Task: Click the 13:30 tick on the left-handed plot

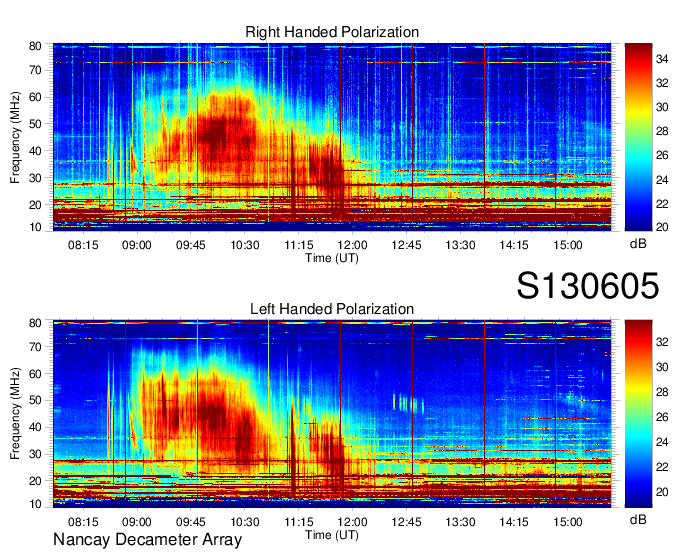Action: [460, 522]
